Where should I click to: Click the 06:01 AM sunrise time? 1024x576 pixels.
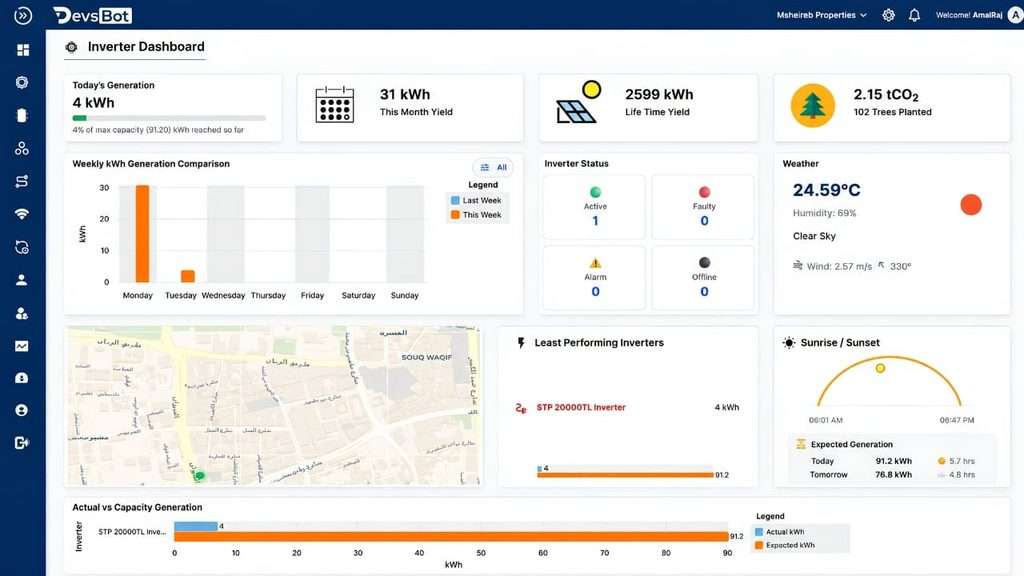click(x=825, y=421)
